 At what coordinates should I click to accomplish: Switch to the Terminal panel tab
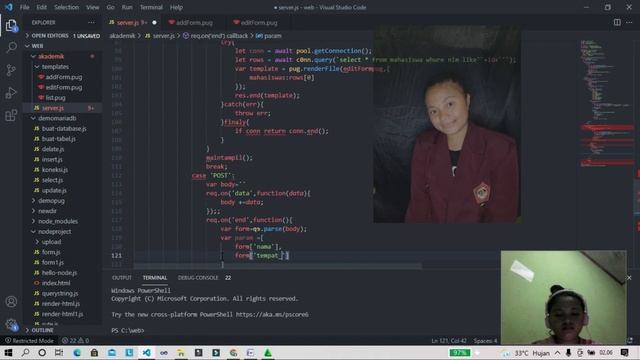tap(155, 278)
